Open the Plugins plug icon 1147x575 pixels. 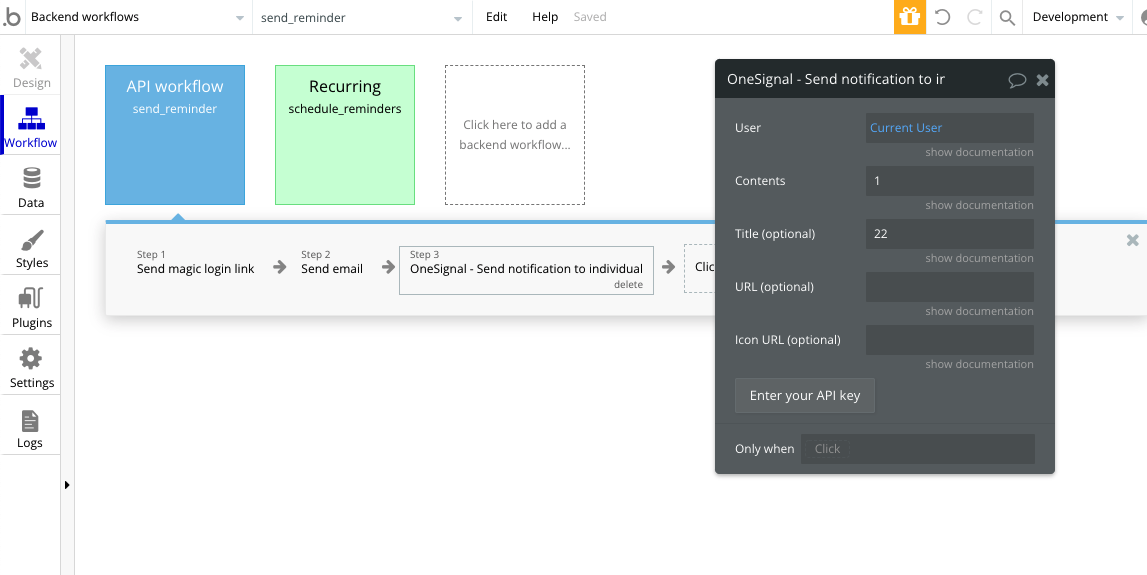pos(31,298)
